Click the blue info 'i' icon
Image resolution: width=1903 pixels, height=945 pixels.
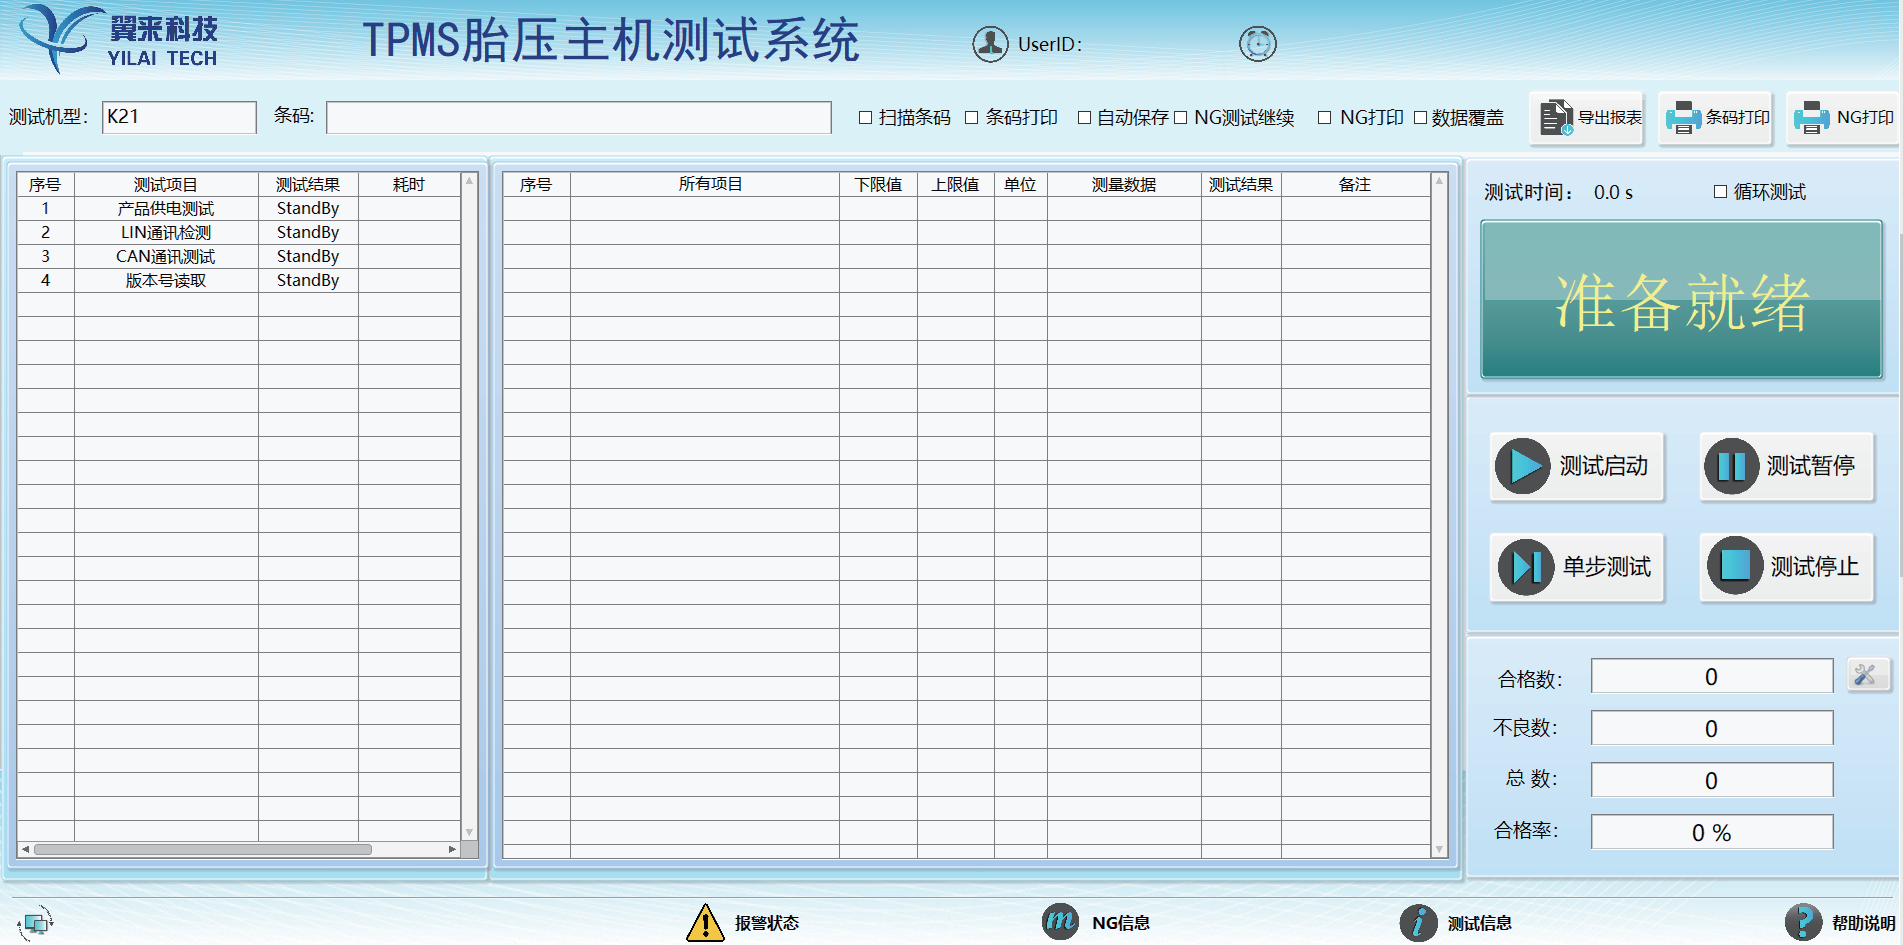pyautogui.click(x=1418, y=922)
